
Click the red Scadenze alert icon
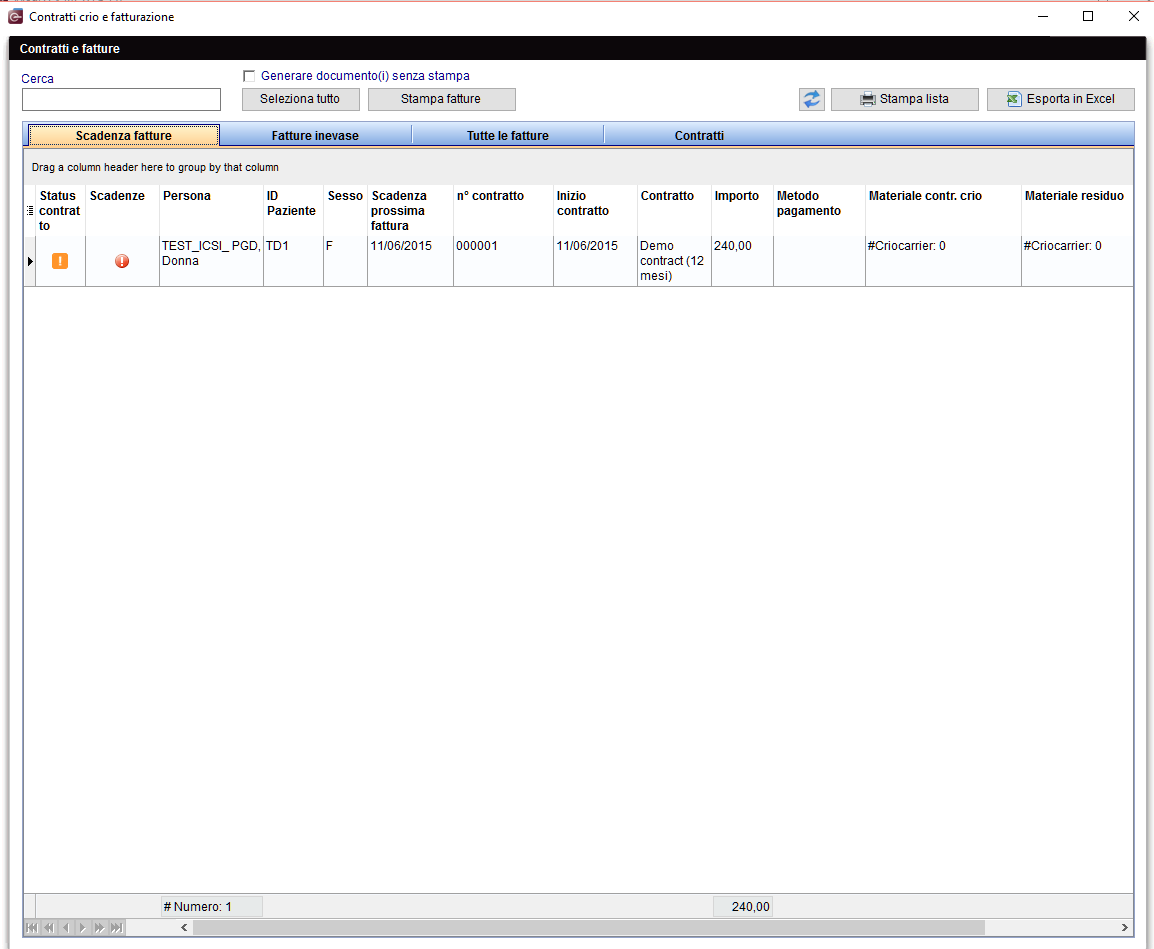click(122, 261)
